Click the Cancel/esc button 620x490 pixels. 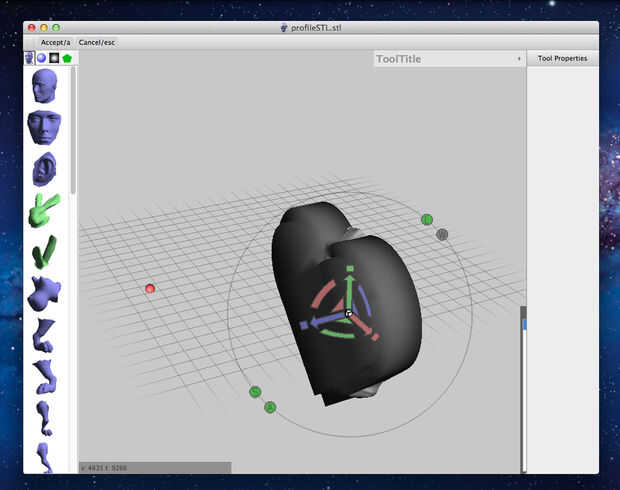point(96,42)
